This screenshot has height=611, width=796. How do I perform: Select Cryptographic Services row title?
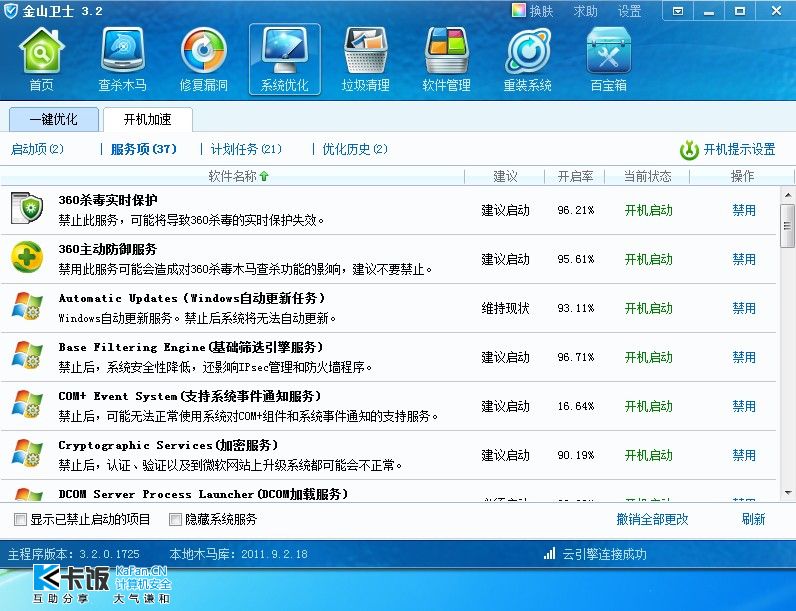coord(168,446)
